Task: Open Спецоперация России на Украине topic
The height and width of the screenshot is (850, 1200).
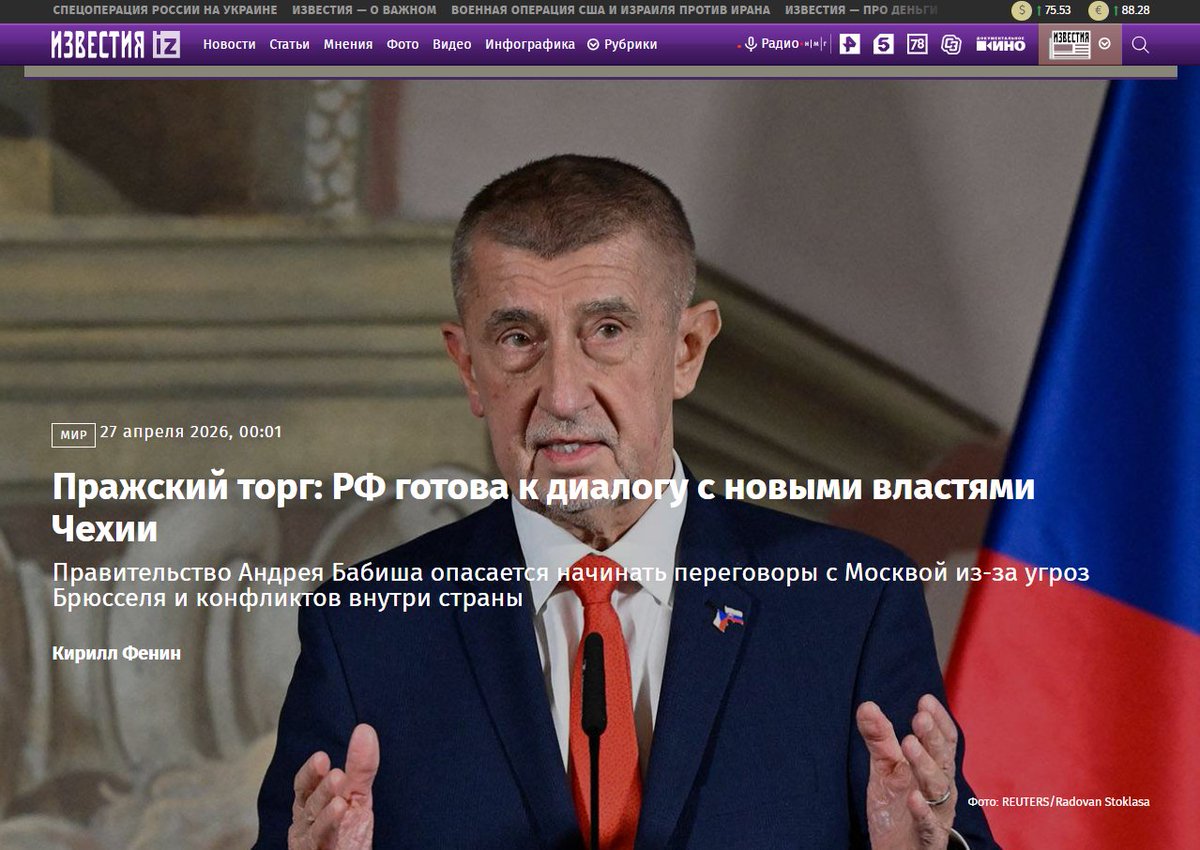Action: click(x=165, y=10)
